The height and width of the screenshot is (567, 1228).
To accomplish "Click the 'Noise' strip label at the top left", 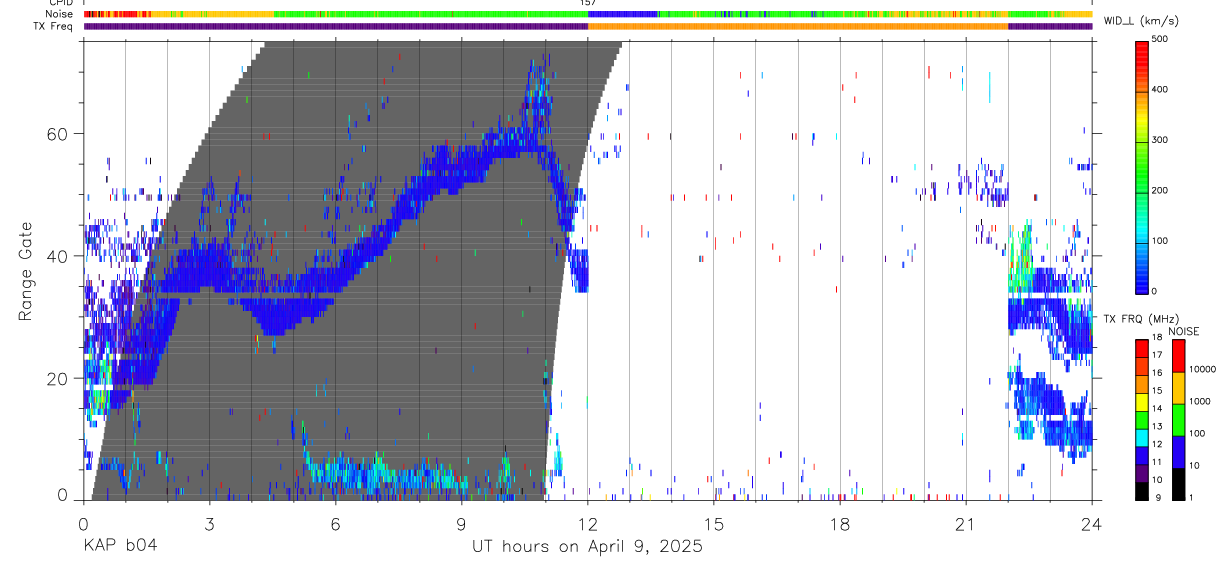I will (x=60, y=14).
